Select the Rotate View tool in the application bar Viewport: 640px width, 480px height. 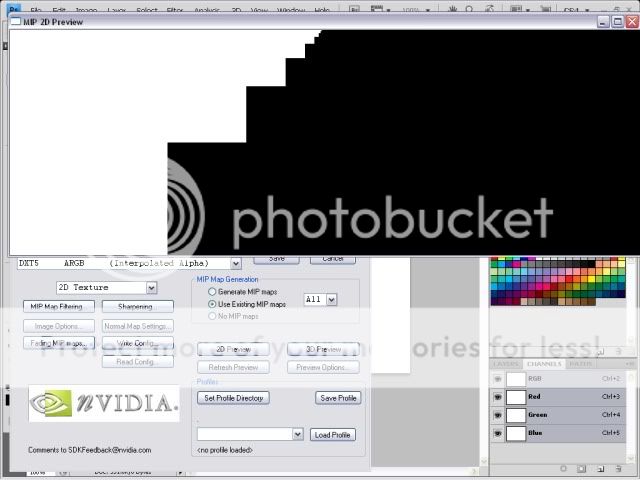[x=489, y=9]
